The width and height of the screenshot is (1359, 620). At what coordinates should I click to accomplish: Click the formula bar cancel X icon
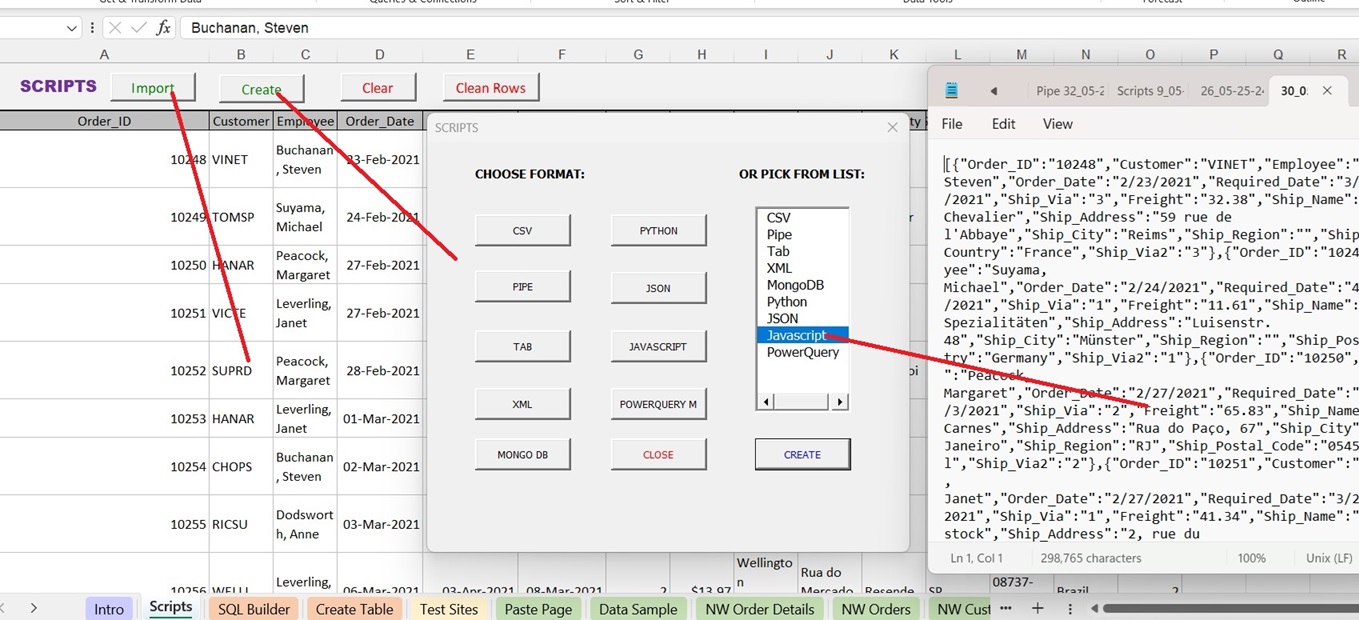pyautogui.click(x=115, y=28)
